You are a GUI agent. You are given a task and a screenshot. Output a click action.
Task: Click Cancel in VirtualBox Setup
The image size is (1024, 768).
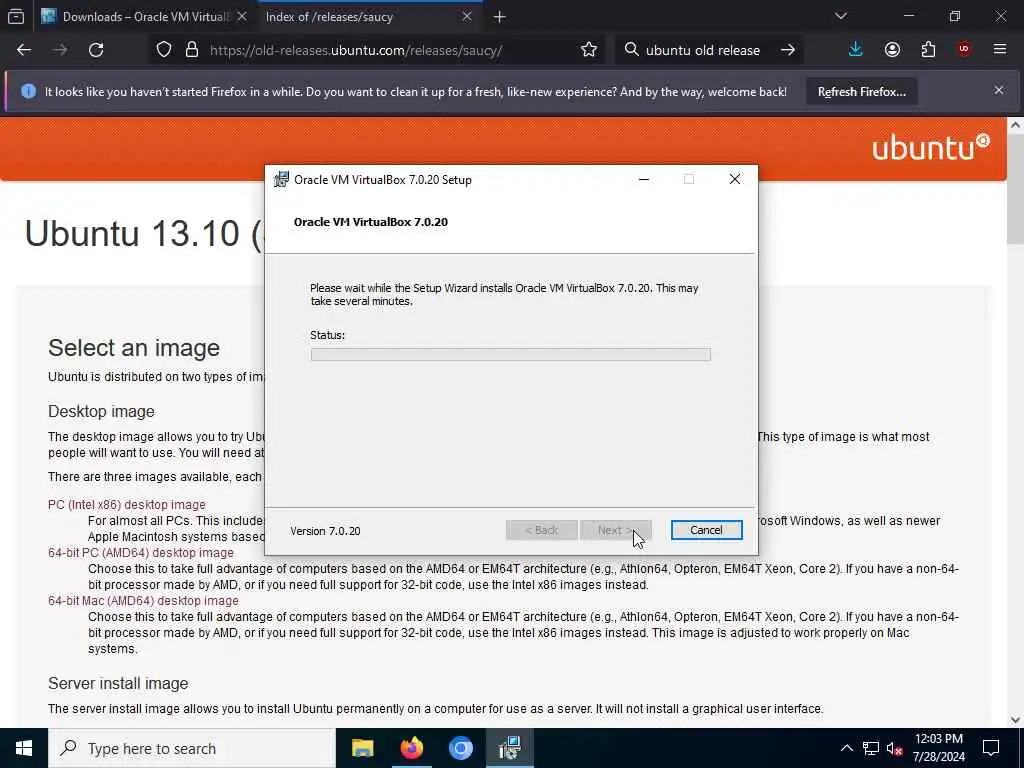pos(706,530)
